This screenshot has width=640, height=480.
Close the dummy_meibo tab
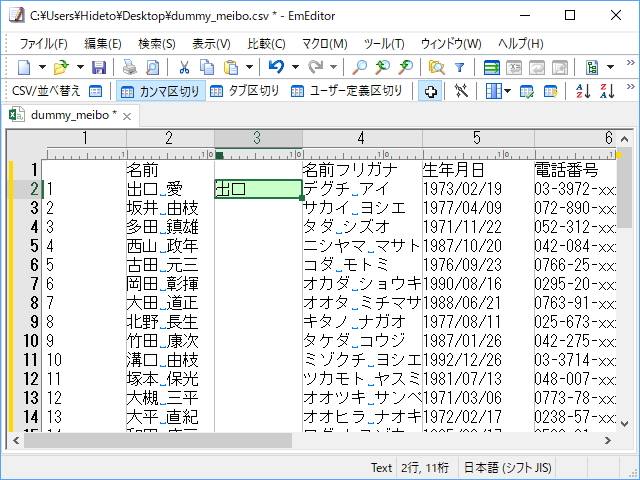pos(127,116)
